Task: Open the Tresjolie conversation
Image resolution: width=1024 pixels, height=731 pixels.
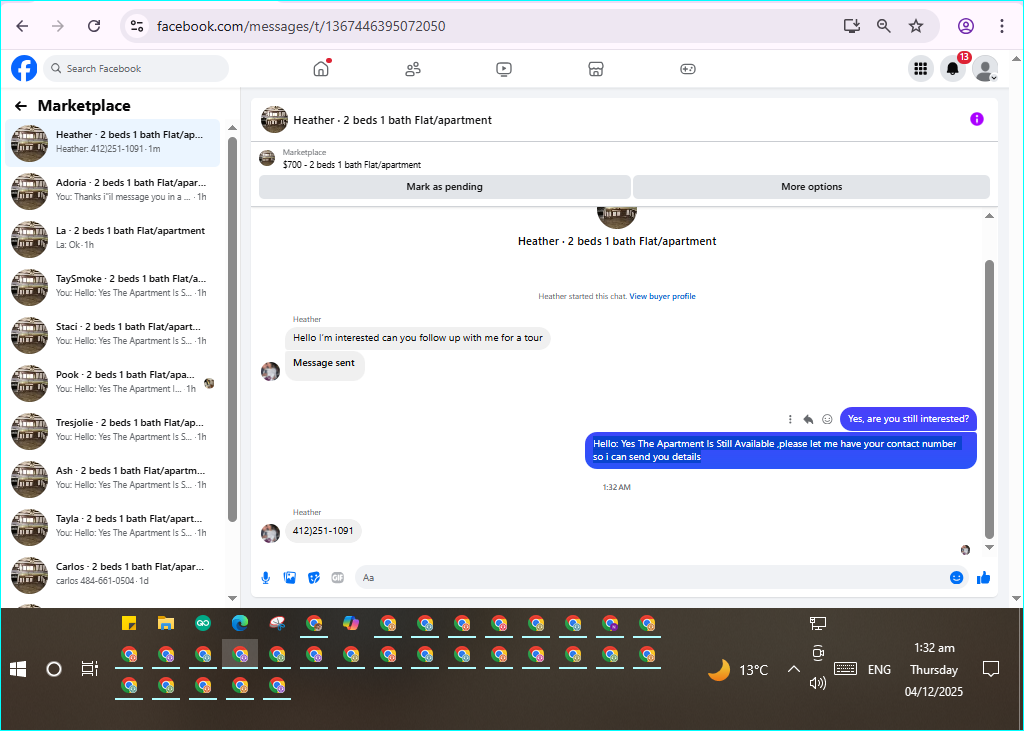Action: click(112, 431)
